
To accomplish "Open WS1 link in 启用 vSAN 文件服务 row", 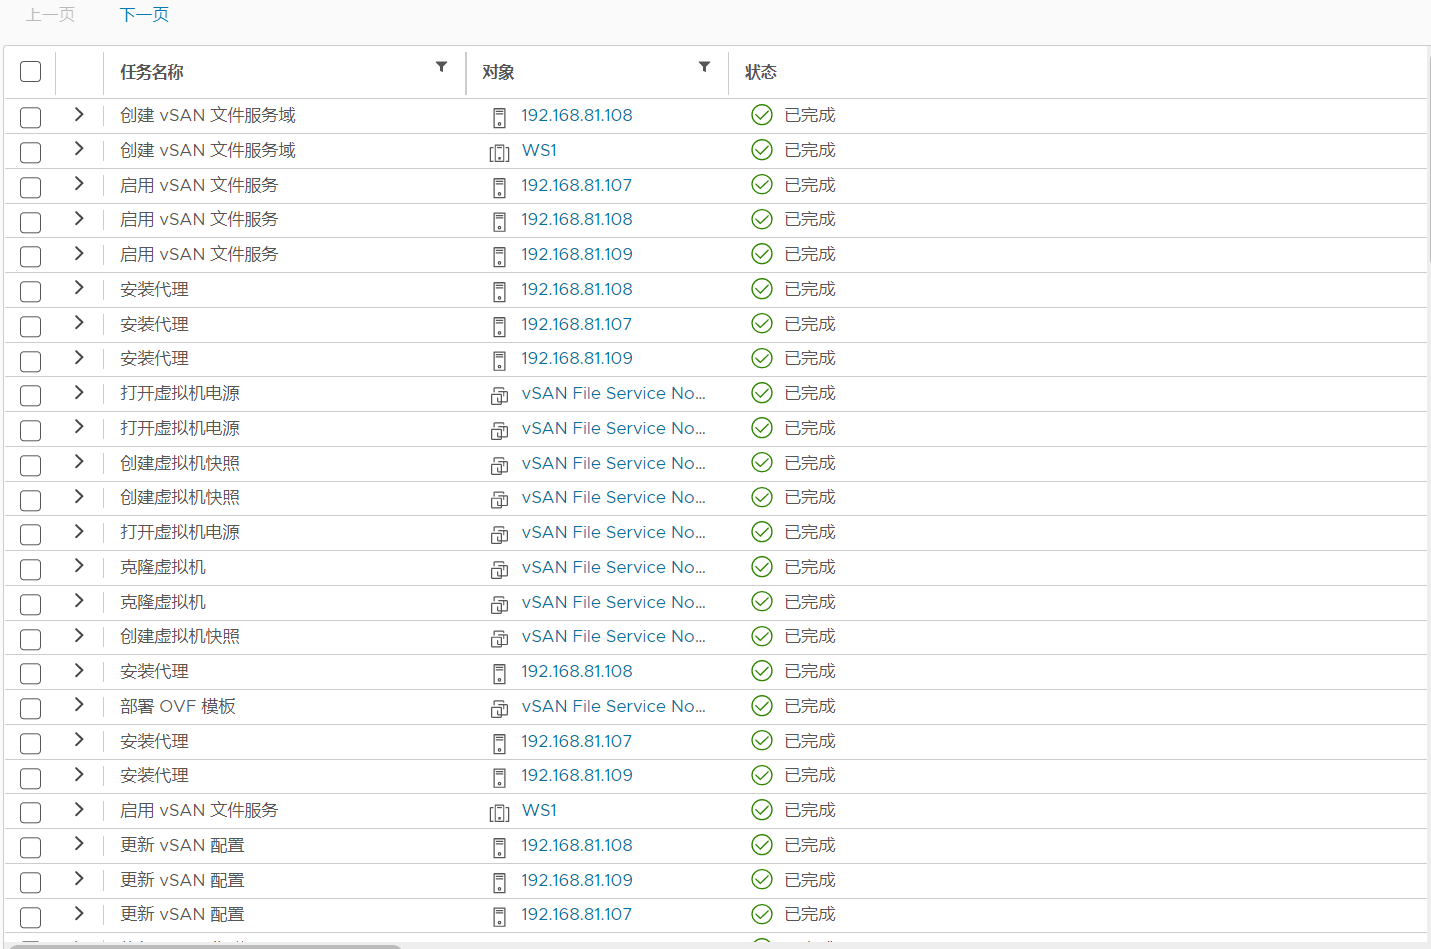I will click(x=539, y=810).
